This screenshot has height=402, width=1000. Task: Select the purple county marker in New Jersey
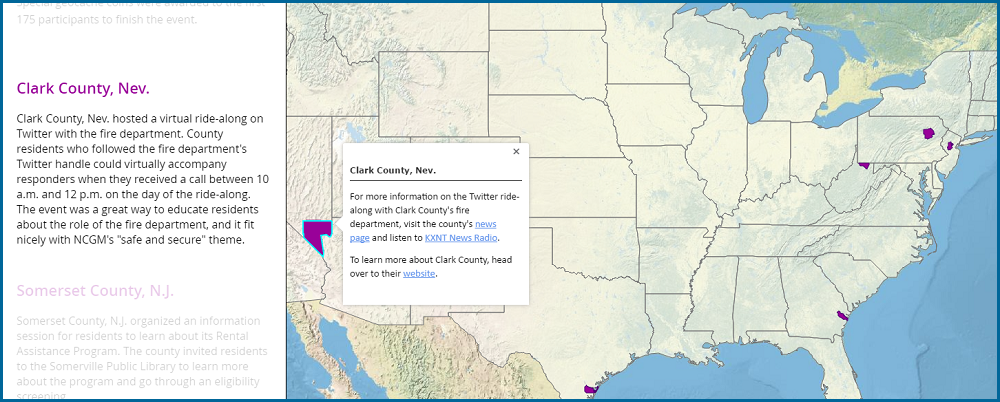coord(950,146)
